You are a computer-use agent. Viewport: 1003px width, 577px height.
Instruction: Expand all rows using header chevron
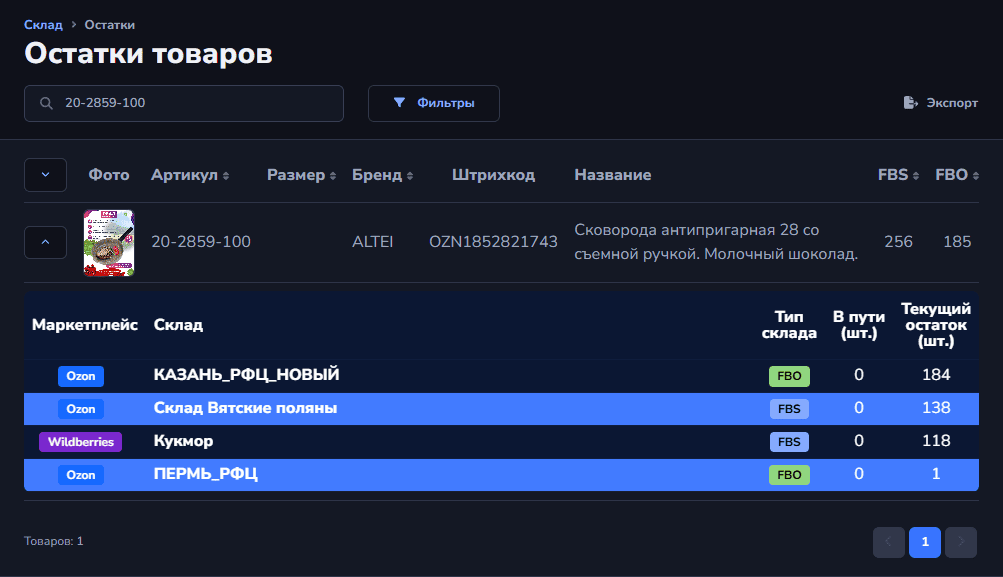tap(45, 175)
